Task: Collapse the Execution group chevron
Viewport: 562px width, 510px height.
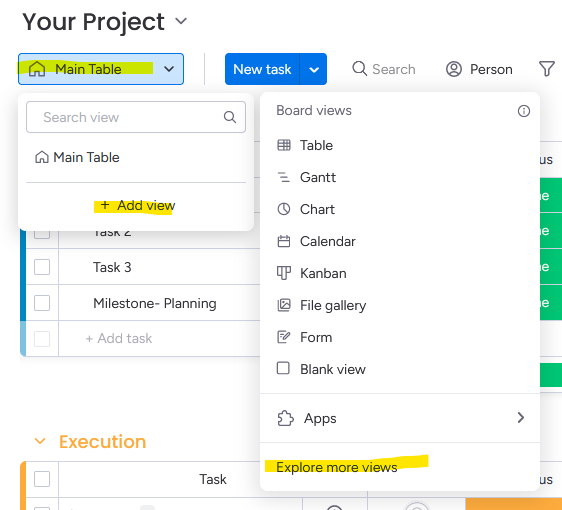Action: point(40,441)
